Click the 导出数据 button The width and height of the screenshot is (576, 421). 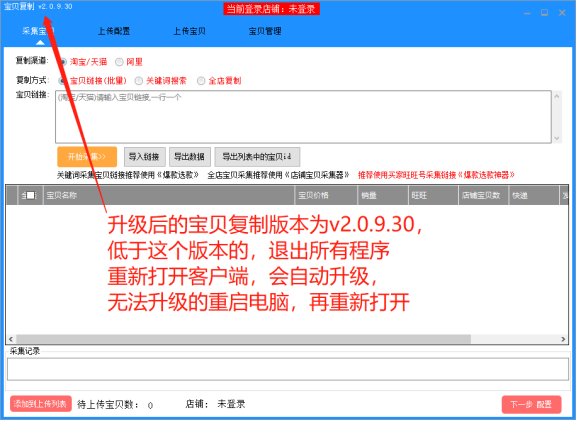(x=190, y=157)
